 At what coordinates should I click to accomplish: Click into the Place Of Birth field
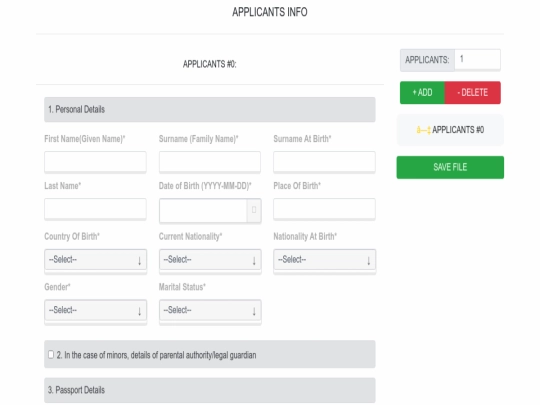pyautogui.click(x=324, y=208)
